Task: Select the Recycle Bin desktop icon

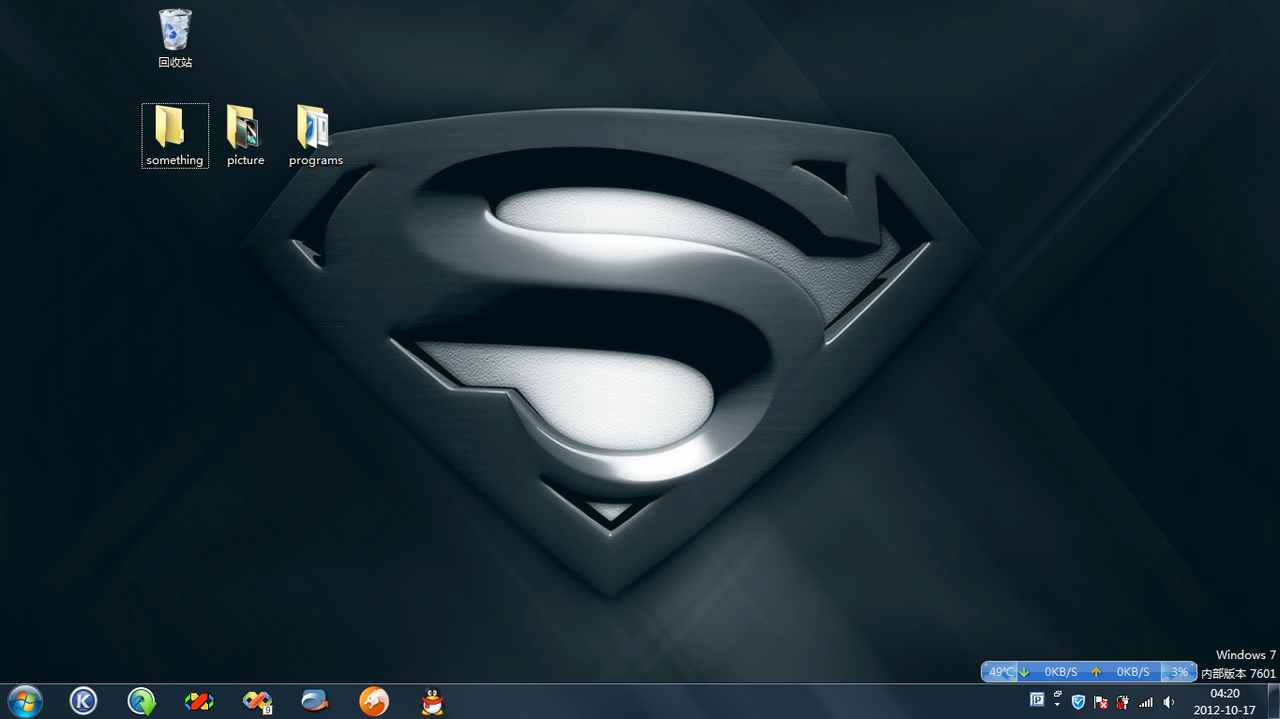Action: click(x=175, y=39)
